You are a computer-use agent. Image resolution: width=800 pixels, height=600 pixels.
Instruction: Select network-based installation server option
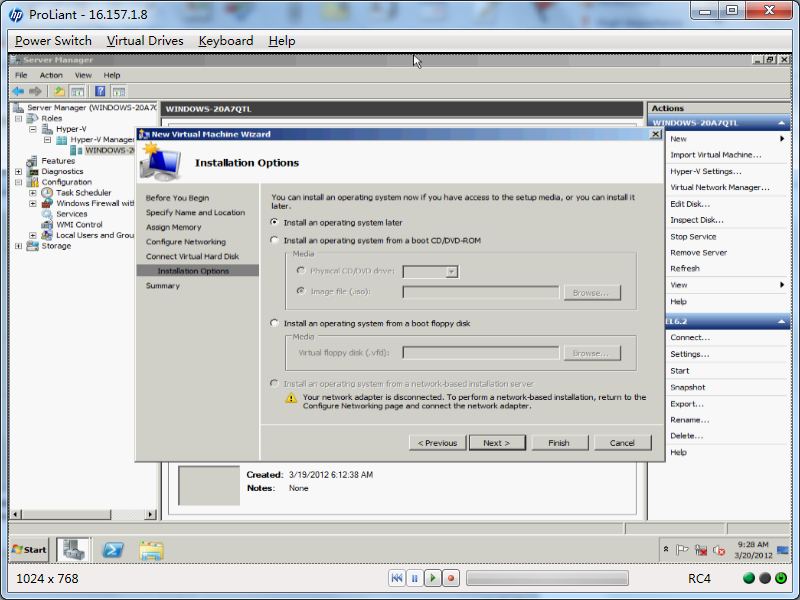274,383
